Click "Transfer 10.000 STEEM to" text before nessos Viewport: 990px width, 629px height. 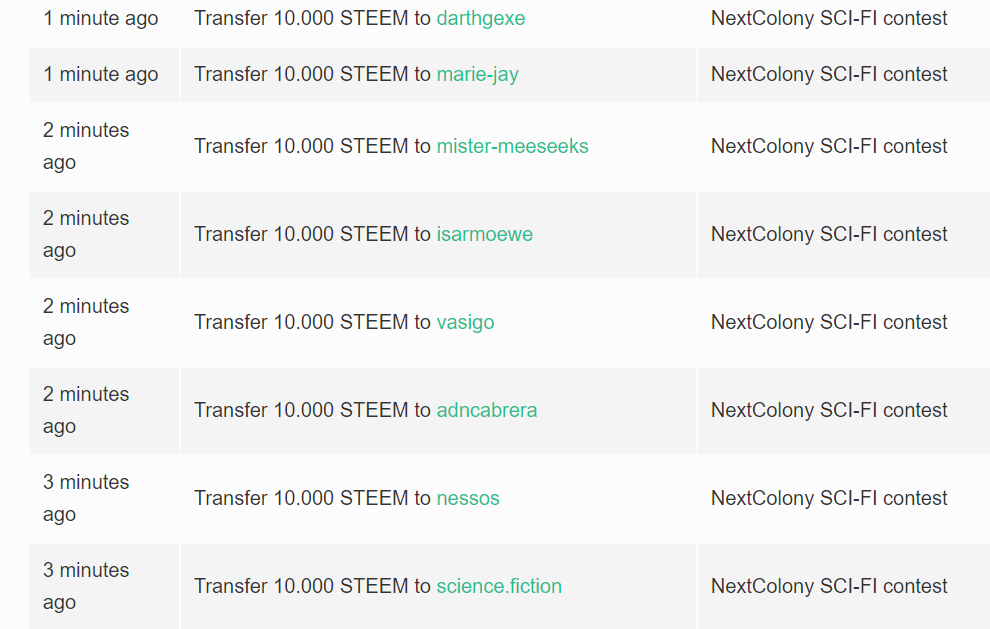[x=312, y=498]
